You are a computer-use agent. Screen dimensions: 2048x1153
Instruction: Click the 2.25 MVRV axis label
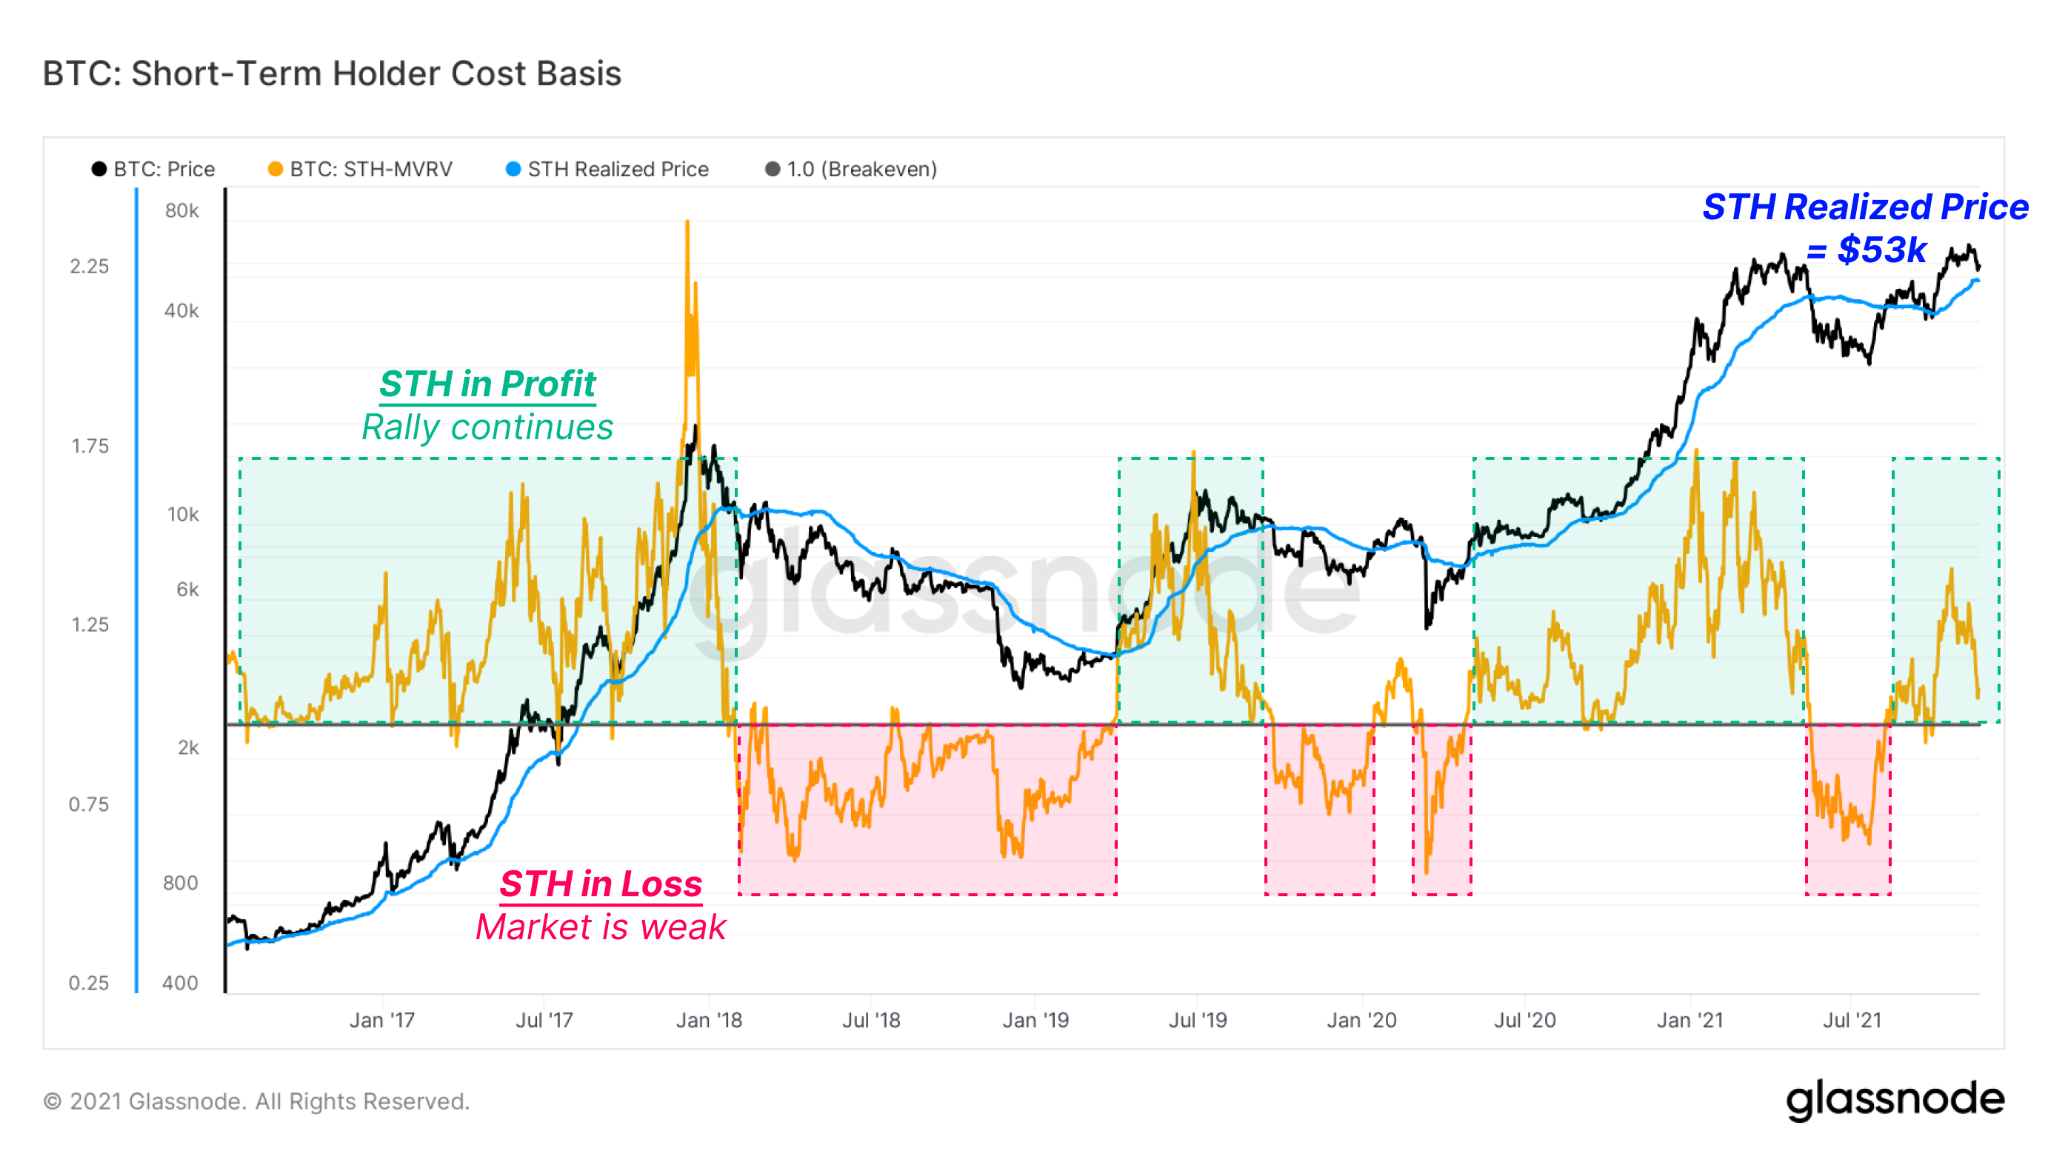pyautogui.click(x=89, y=266)
